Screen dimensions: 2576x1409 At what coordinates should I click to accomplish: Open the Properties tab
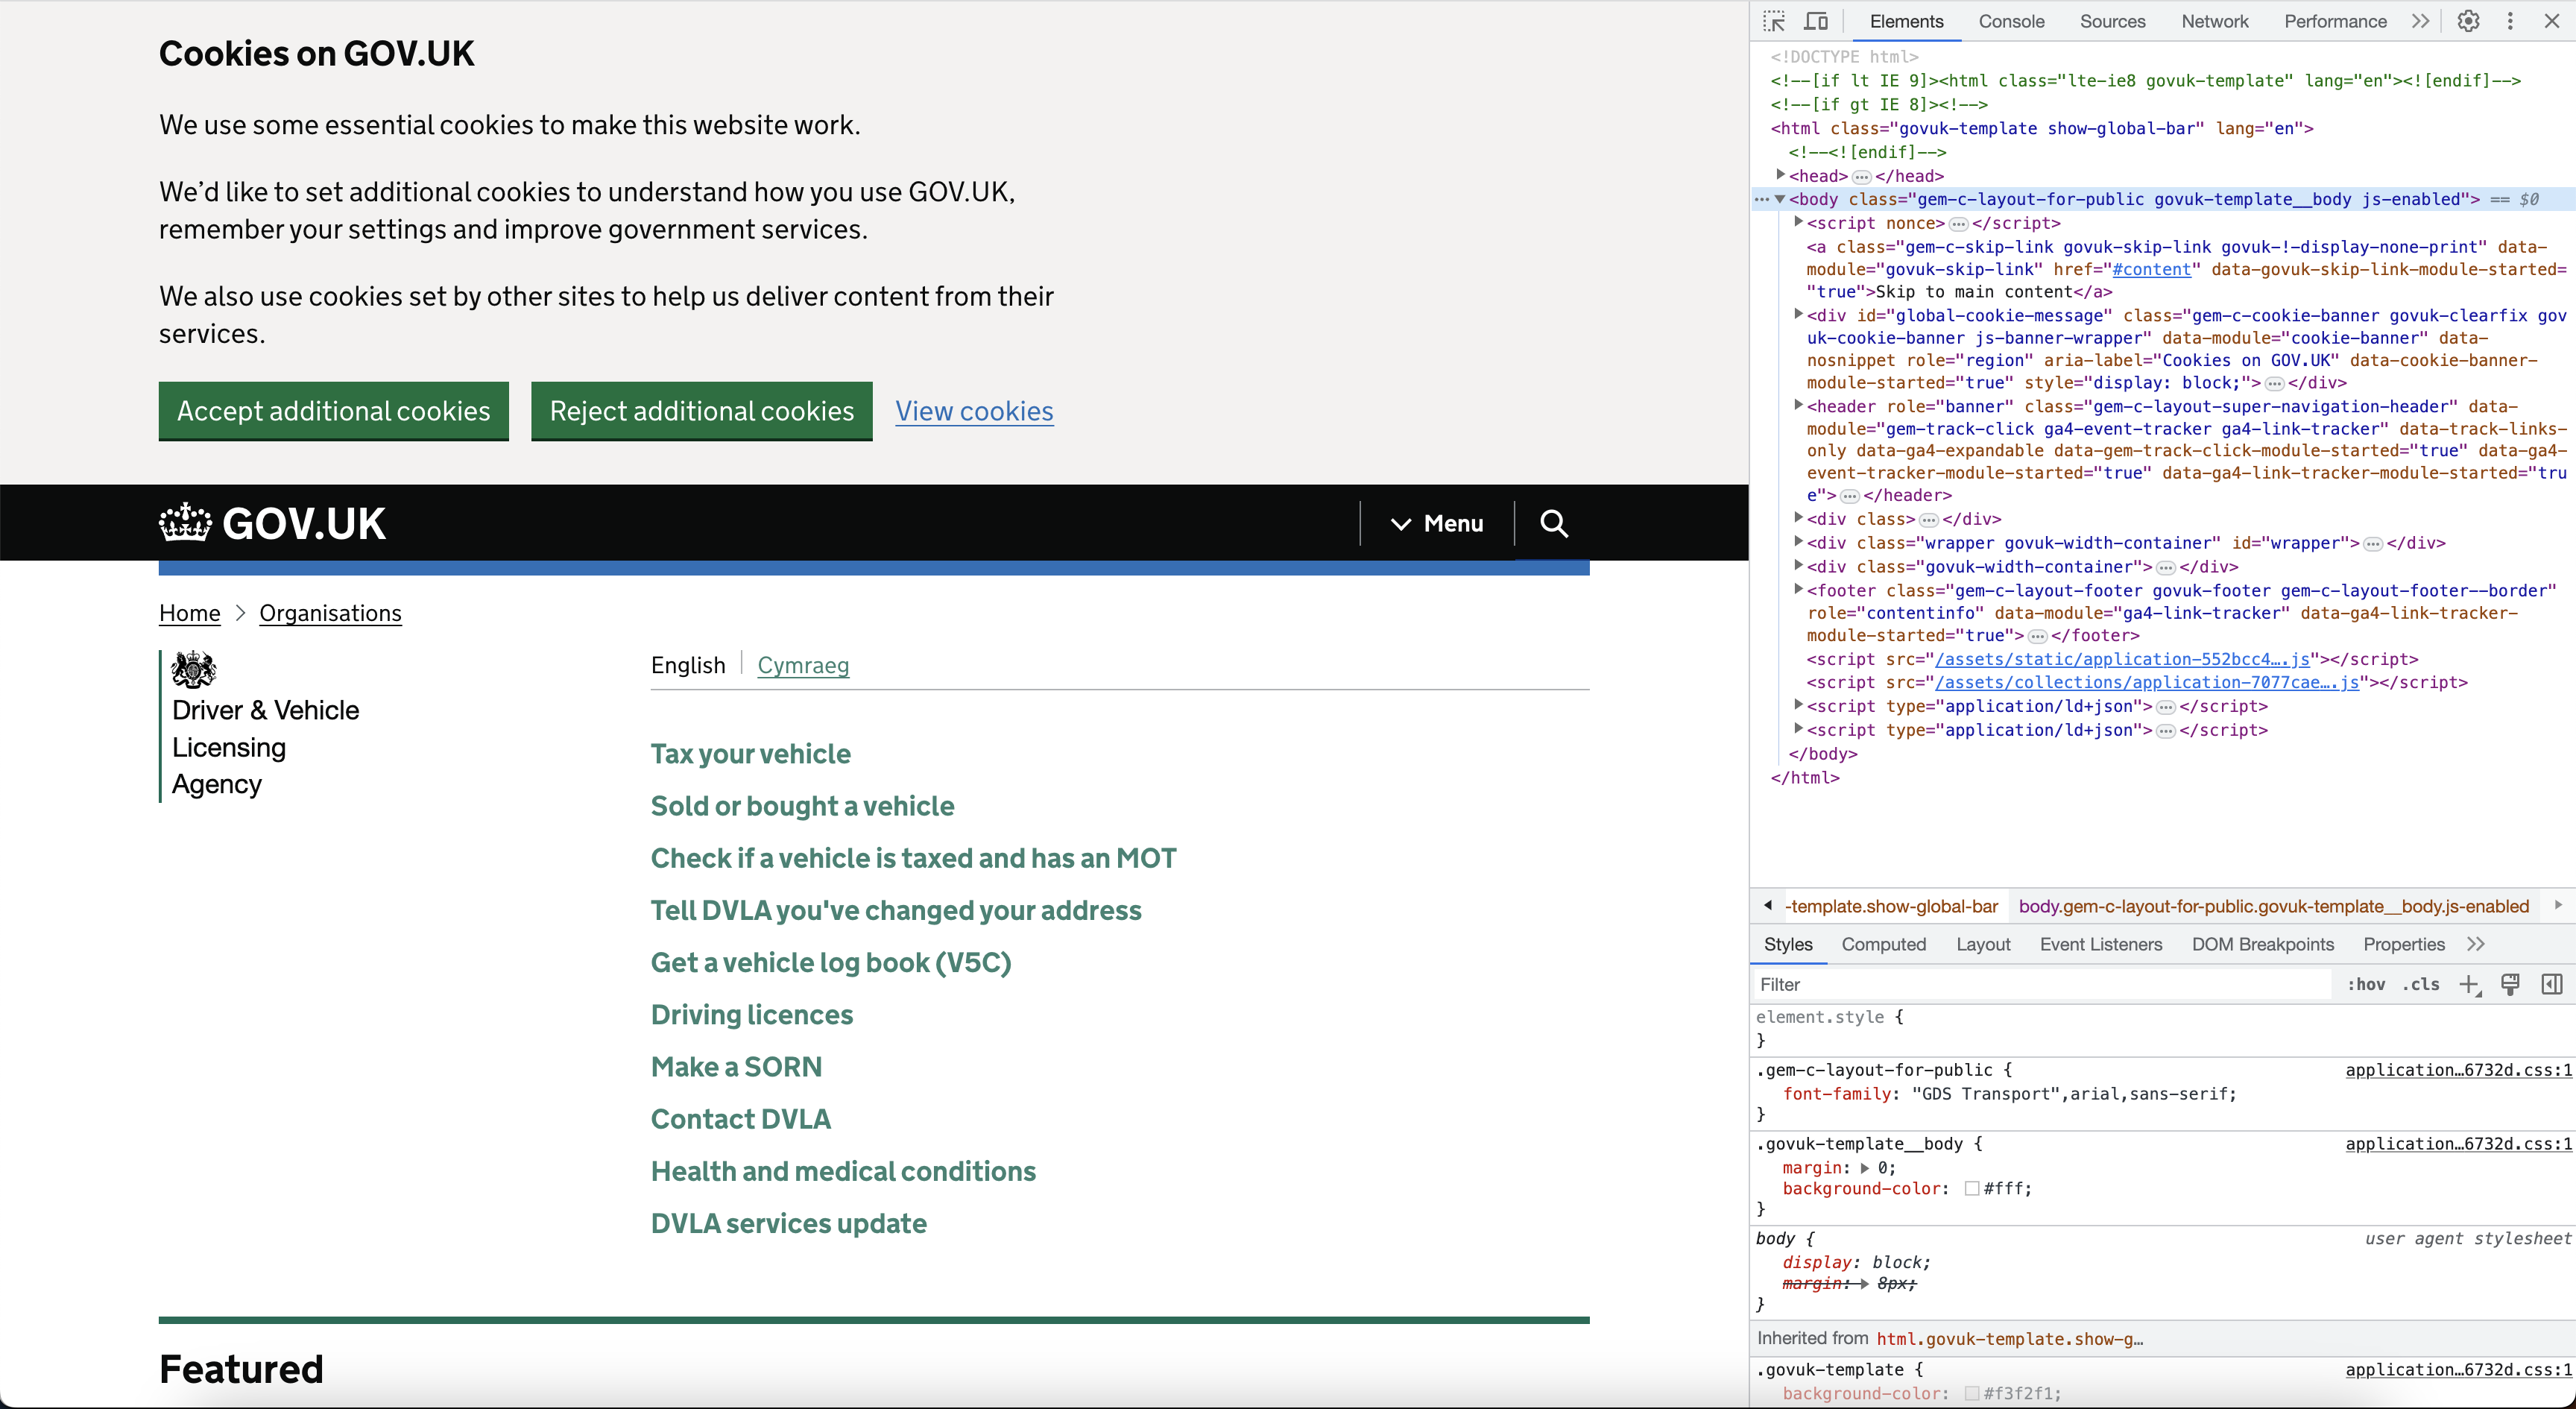click(2404, 944)
